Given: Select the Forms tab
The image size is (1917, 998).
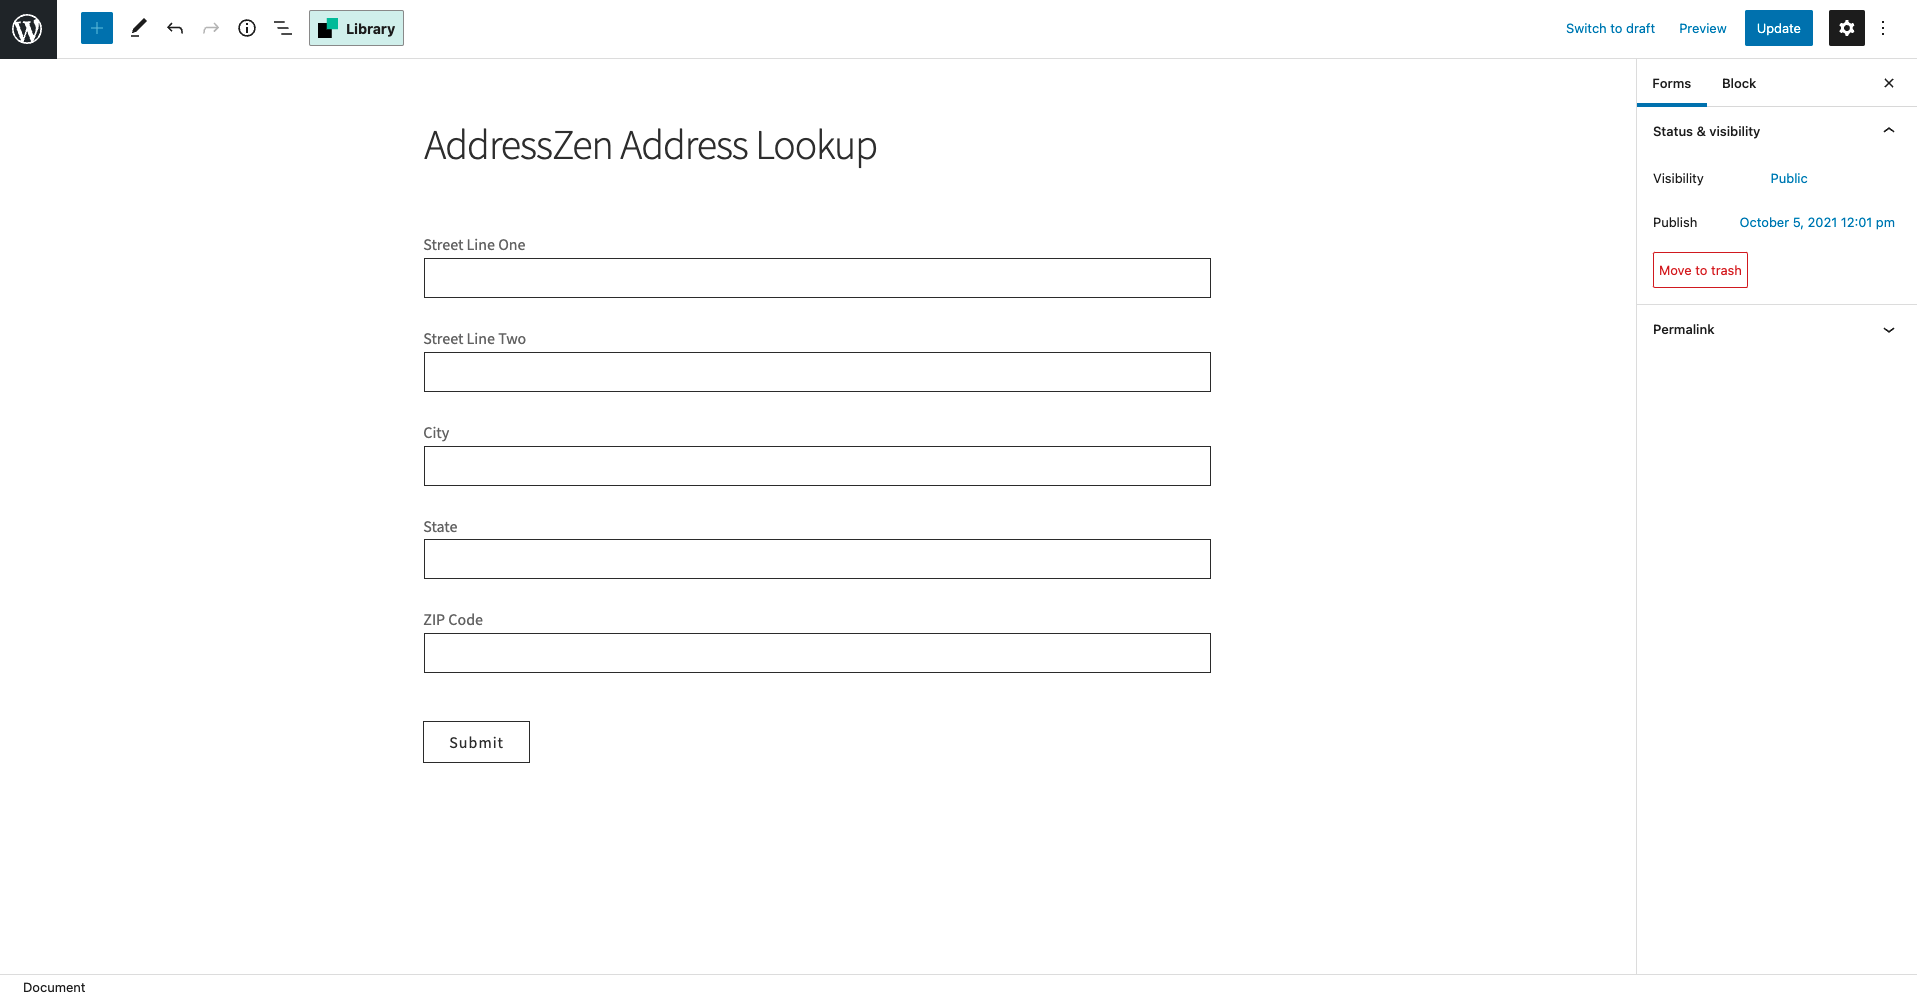Looking at the screenshot, I should pyautogui.click(x=1671, y=83).
